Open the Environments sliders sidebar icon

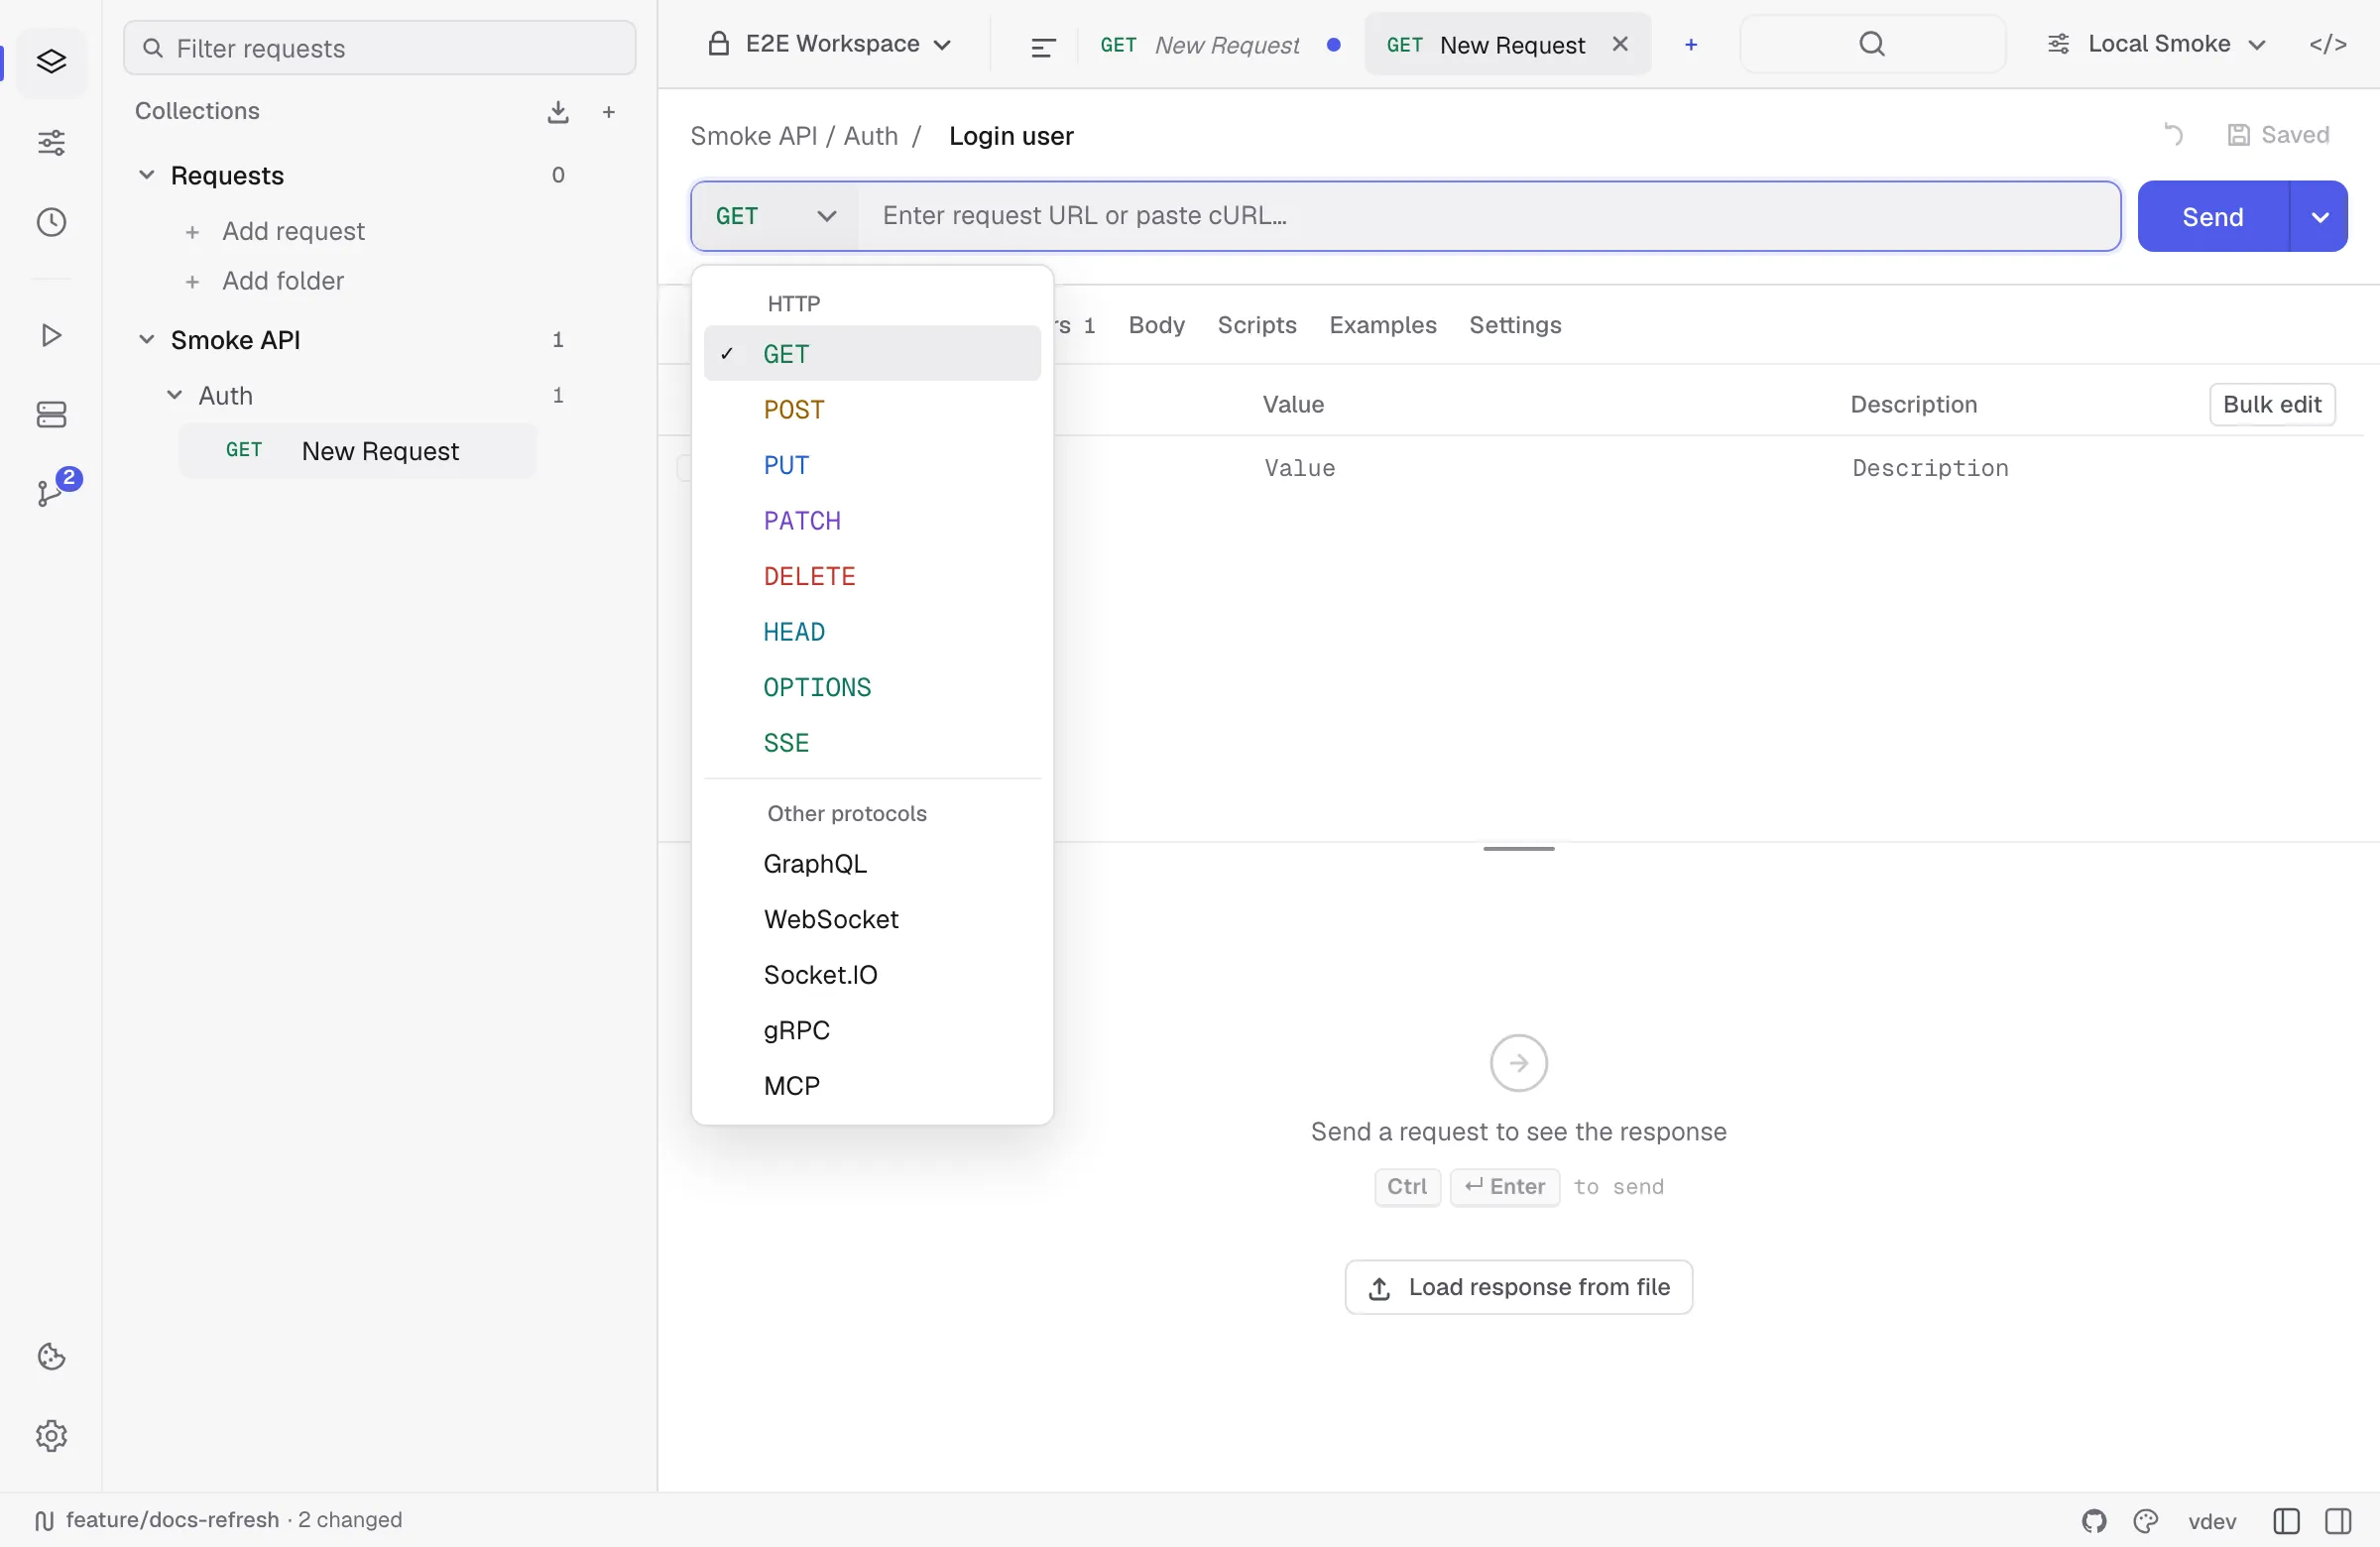click(x=51, y=142)
